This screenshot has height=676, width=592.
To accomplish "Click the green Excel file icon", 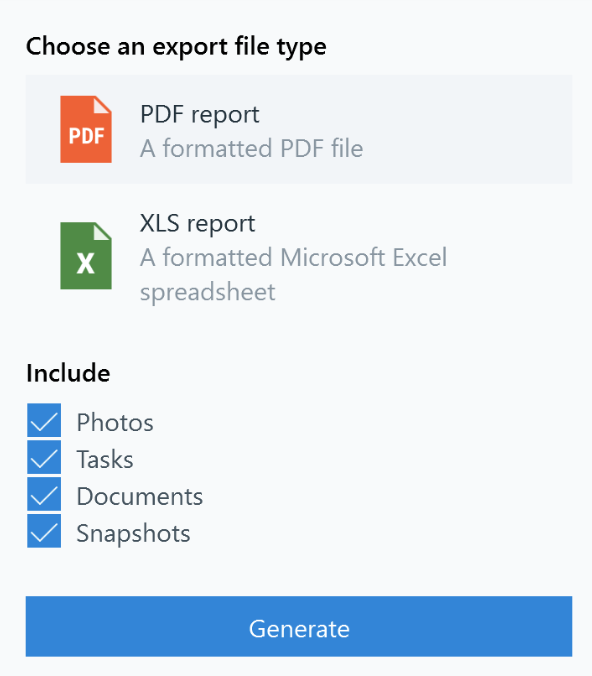I will pos(86,256).
